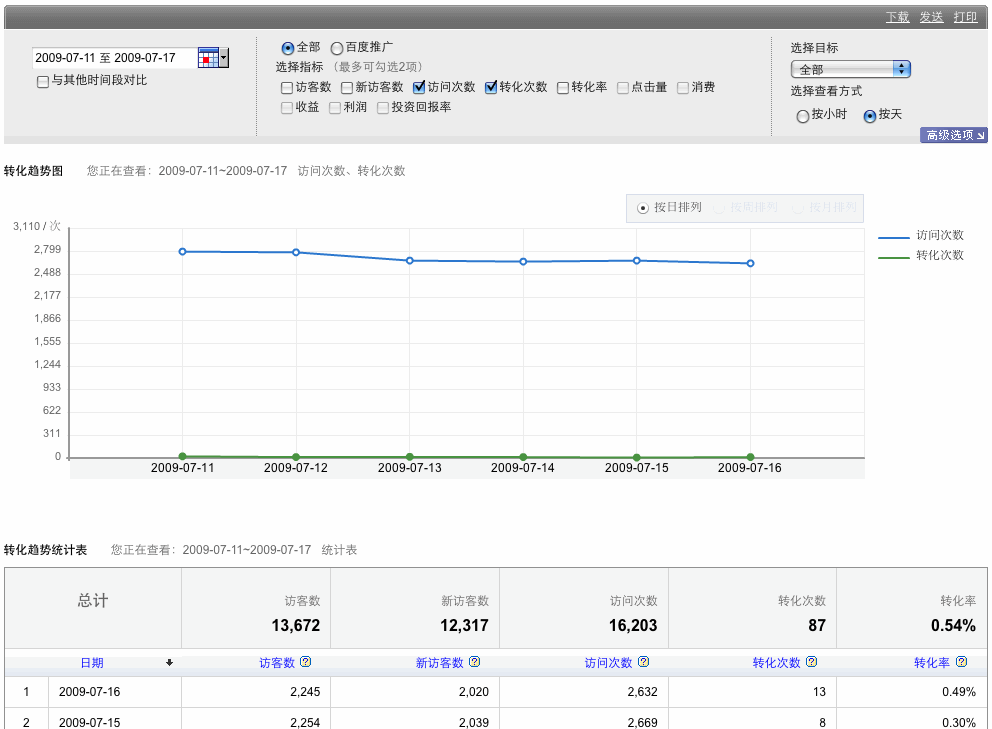Image resolution: width=992 pixels, height=729 pixels.
Task: Click the 下载 link
Action: point(897,17)
